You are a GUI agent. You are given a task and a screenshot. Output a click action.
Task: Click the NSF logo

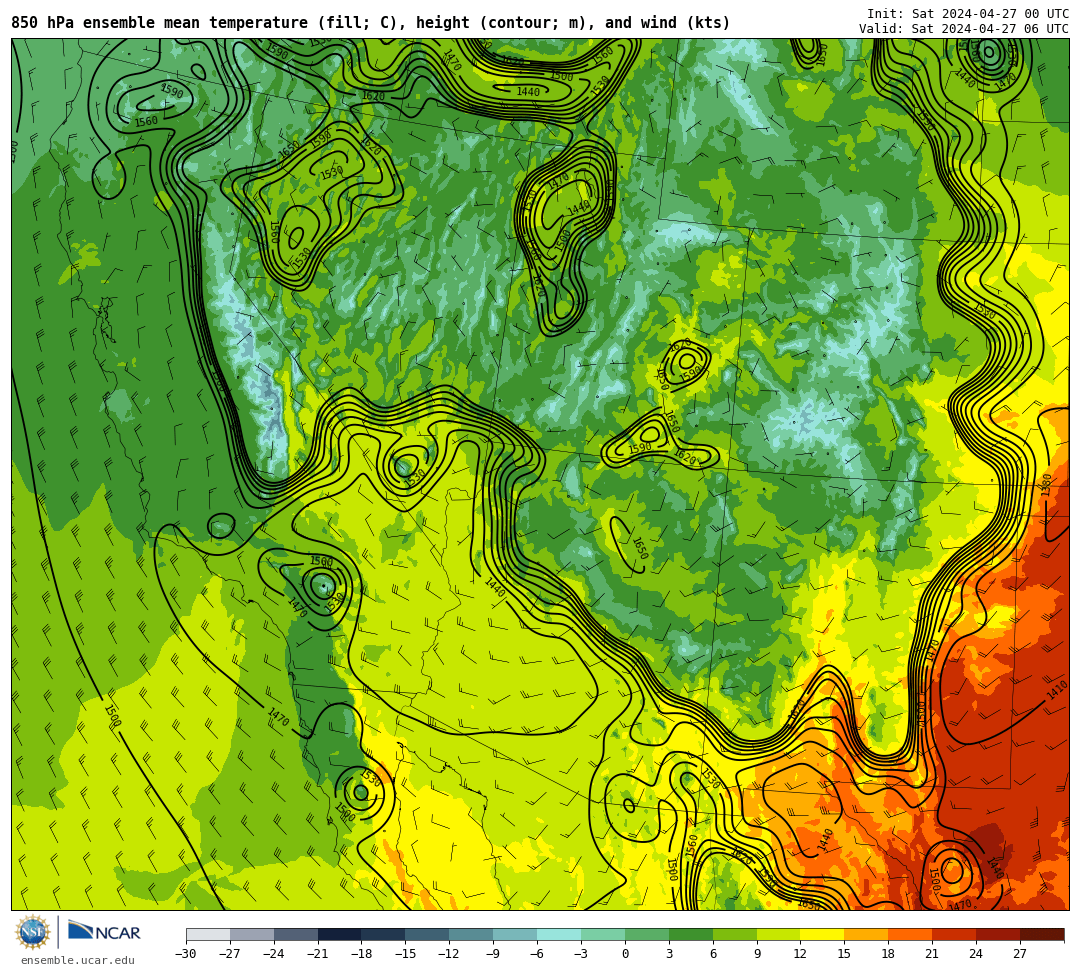click(x=32, y=933)
